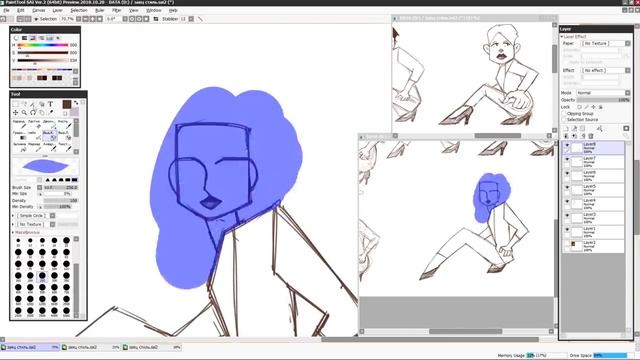The image size is (640, 360).
Task: Switch to the first document tab in the bottom bar
Action: tap(30, 347)
